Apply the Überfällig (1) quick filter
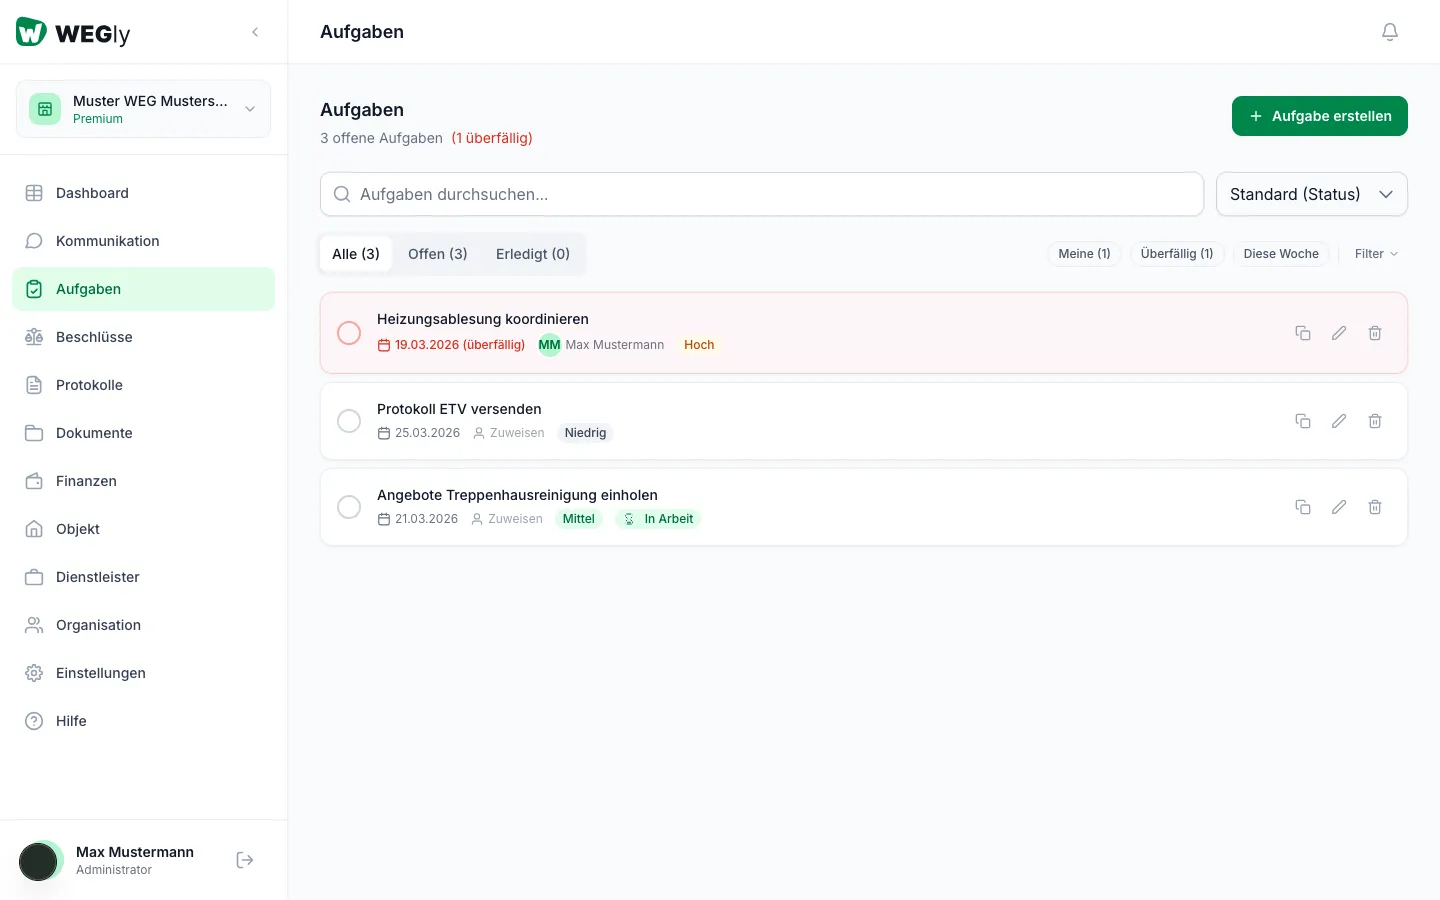Viewport: 1440px width, 900px height. pos(1177,254)
